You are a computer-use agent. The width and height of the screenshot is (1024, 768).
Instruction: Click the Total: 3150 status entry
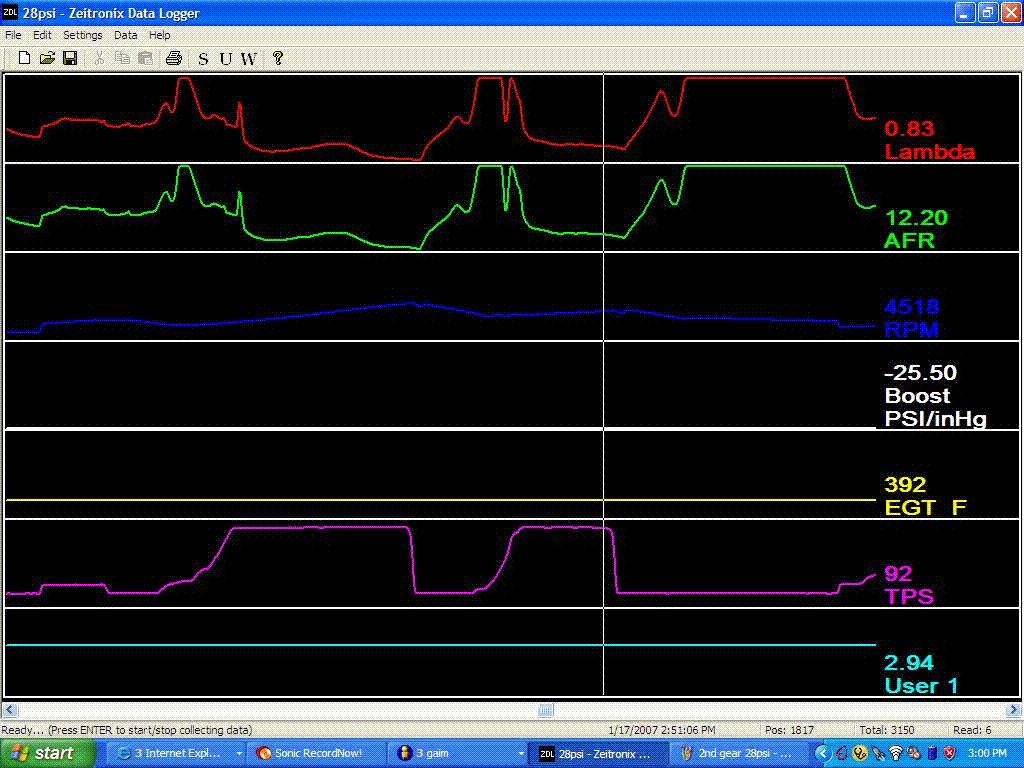point(889,729)
